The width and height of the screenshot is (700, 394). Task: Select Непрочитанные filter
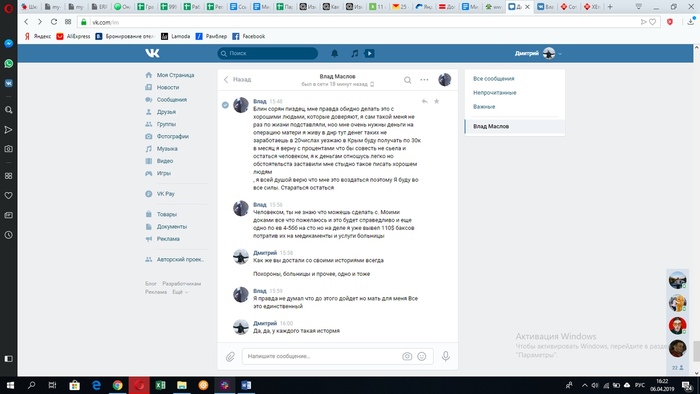point(495,93)
